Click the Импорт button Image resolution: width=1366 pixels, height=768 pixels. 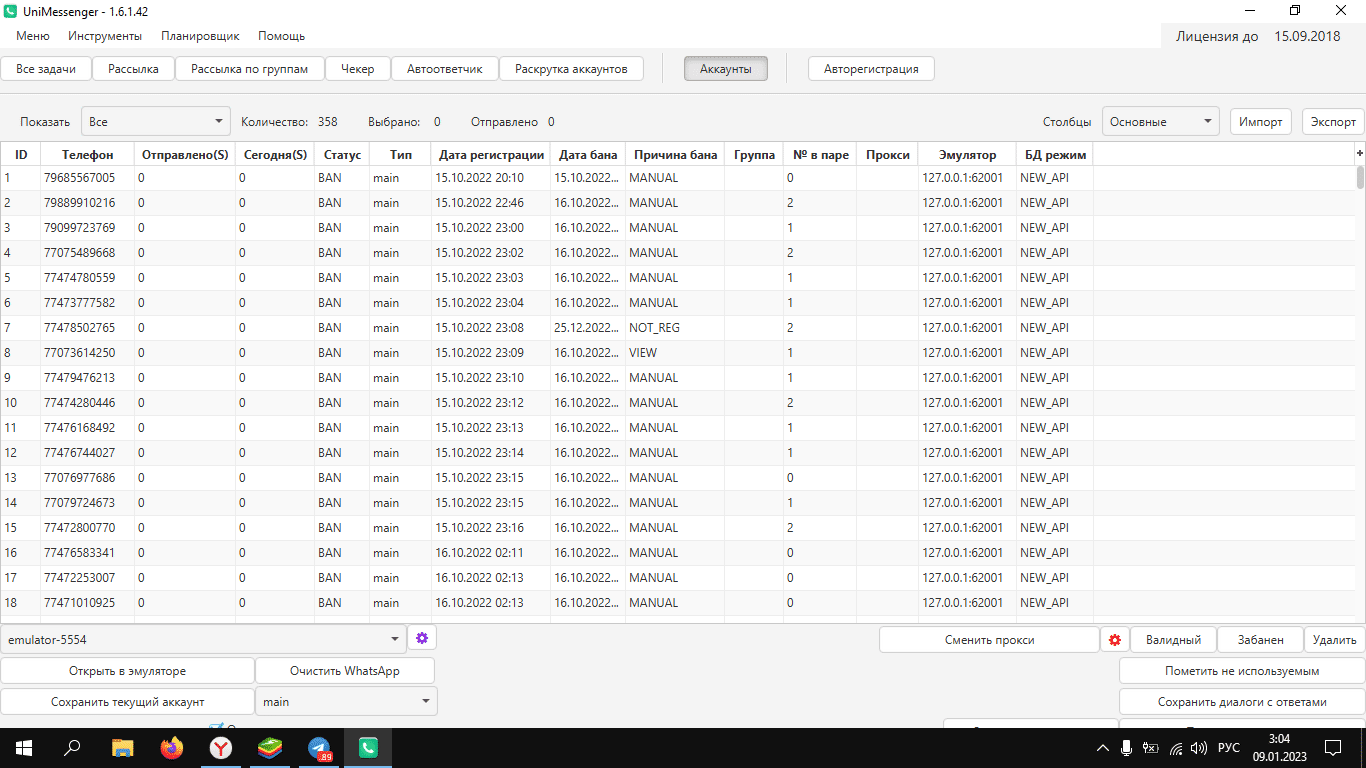click(x=1260, y=122)
